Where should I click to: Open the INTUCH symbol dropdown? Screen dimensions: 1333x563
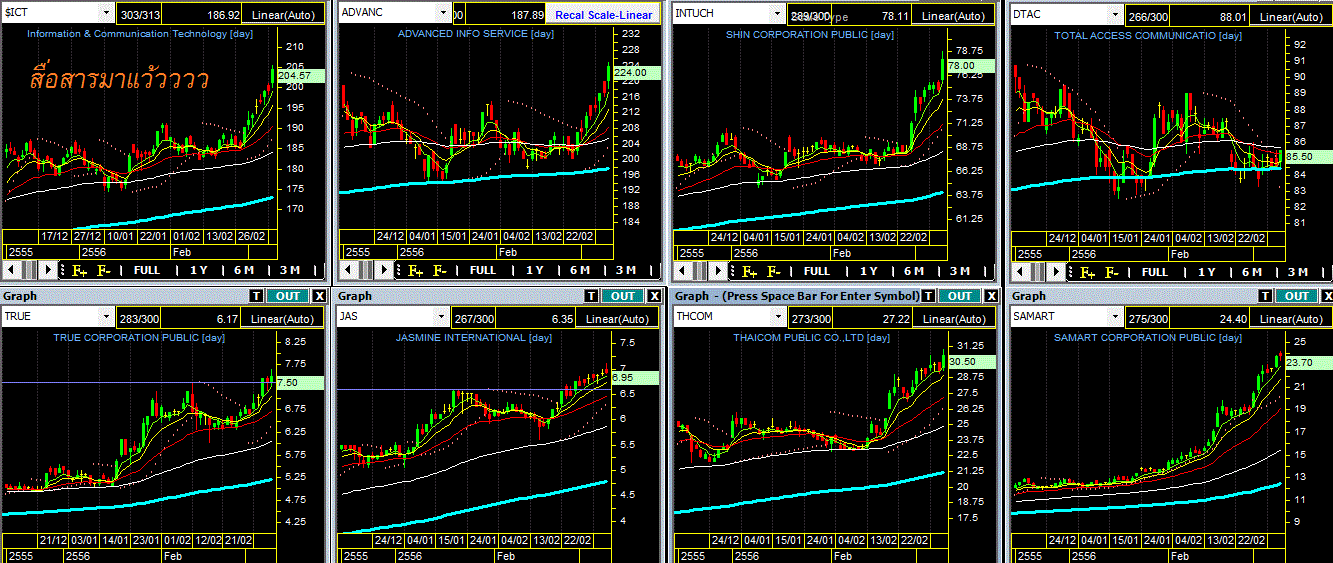(778, 13)
